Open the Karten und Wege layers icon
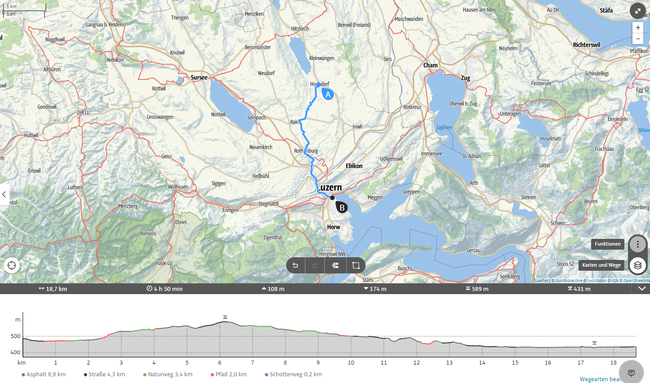650x383 pixels. 638,265
